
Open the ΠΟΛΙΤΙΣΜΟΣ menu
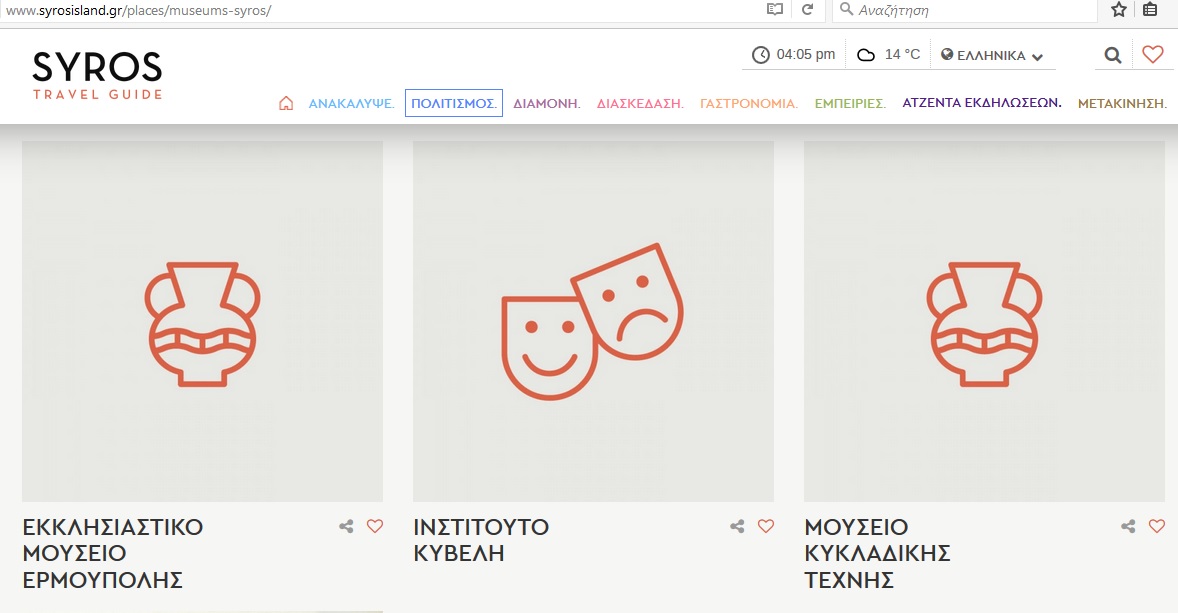point(453,103)
